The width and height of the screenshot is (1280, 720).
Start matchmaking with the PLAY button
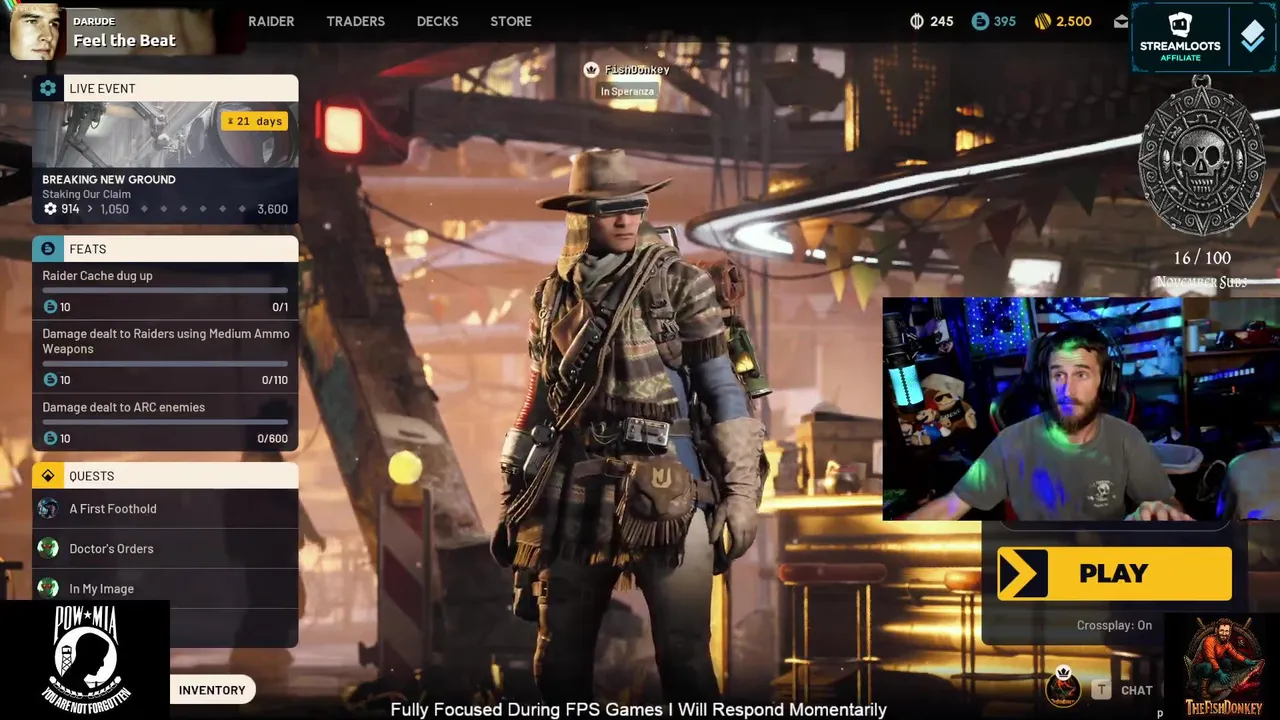click(1114, 573)
